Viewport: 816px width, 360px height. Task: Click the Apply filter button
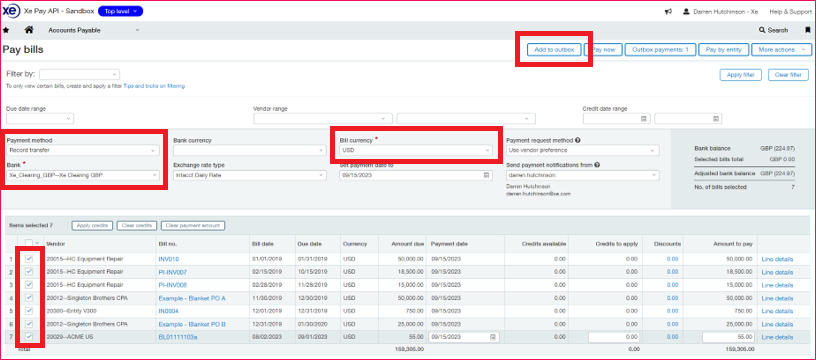(x=741, y=75)
